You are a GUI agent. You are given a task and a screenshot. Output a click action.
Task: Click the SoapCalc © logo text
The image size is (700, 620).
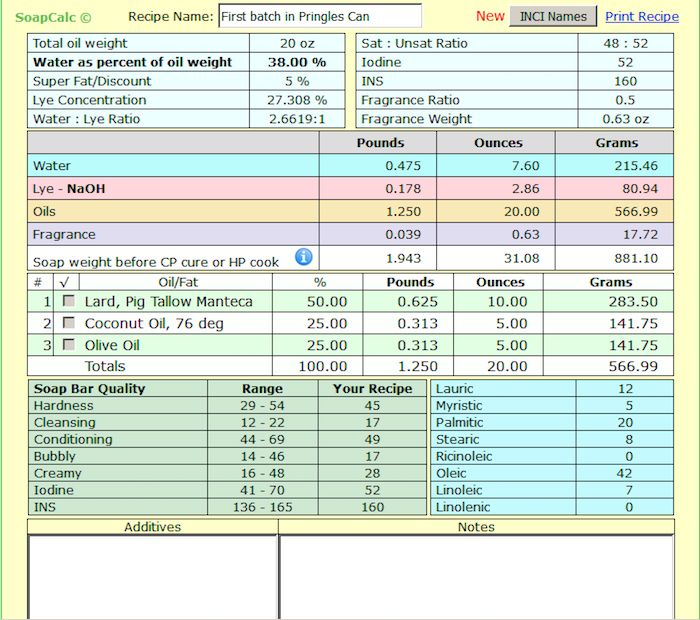pyautogui.click(x=53, y=17)
